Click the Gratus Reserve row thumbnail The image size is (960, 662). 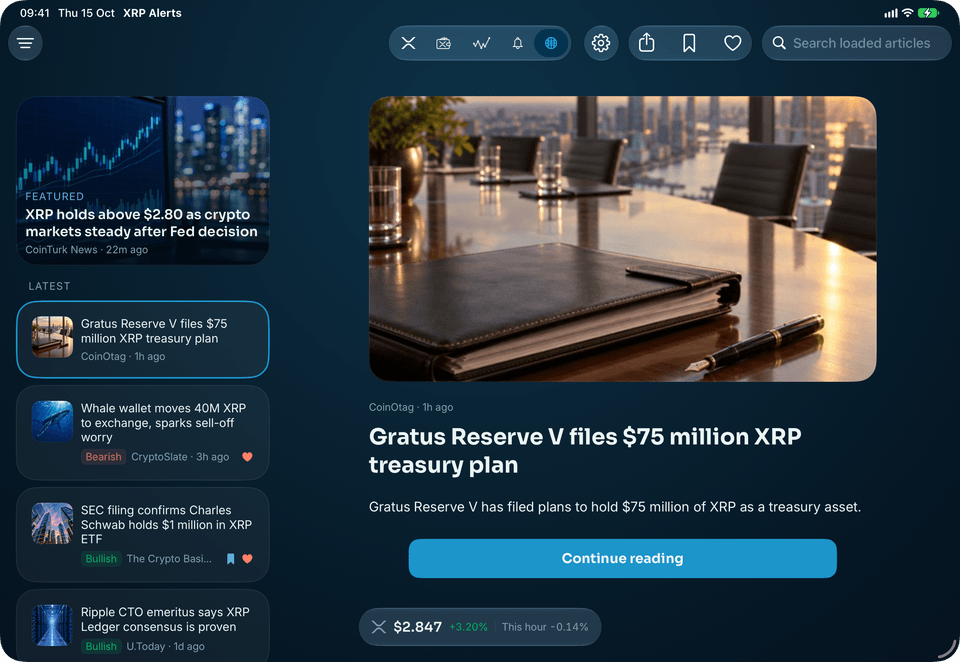52,337
